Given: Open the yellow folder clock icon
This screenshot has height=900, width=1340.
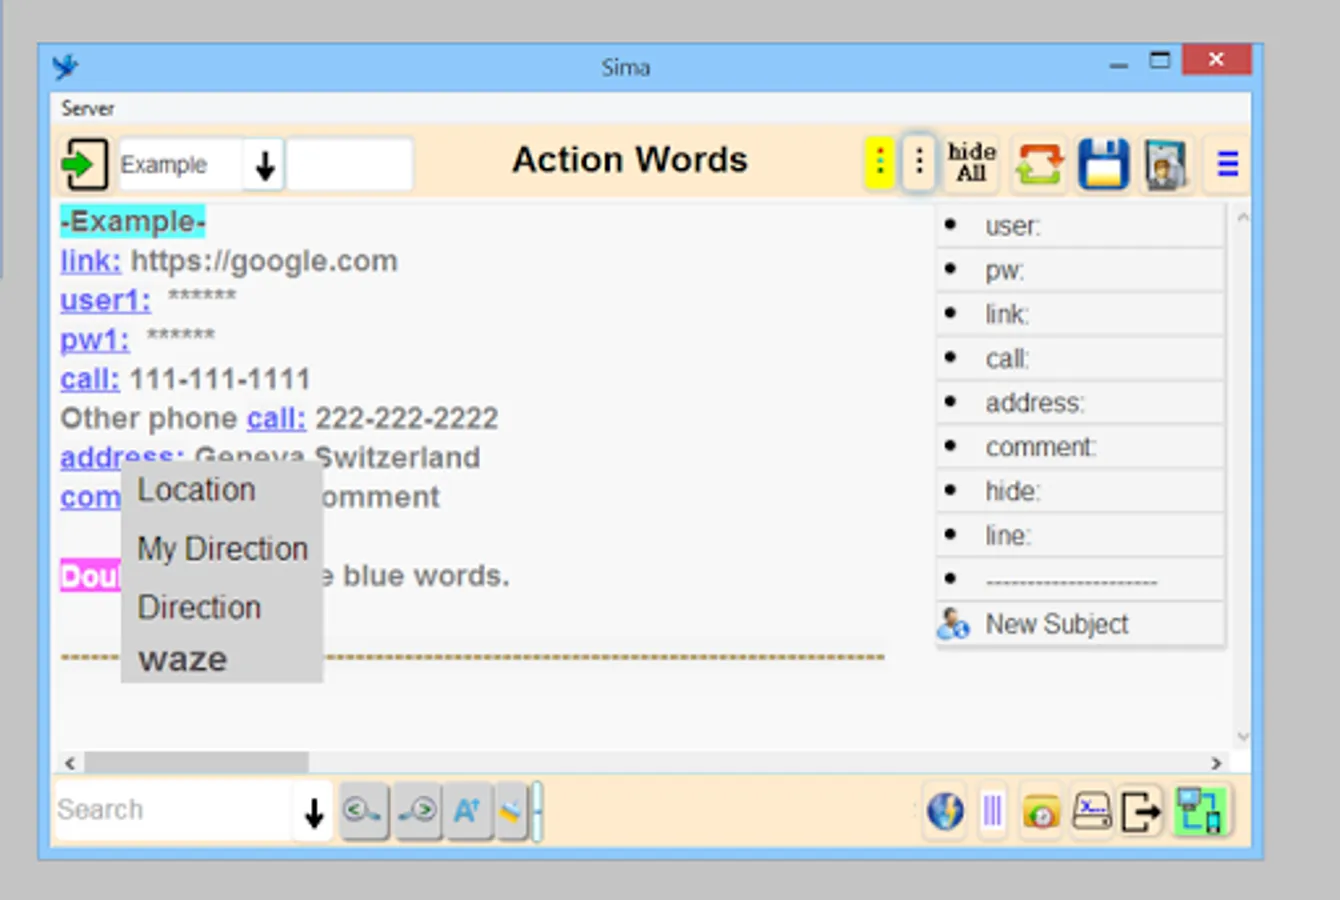Looking at the screenshot, I should click(1041, 812).
